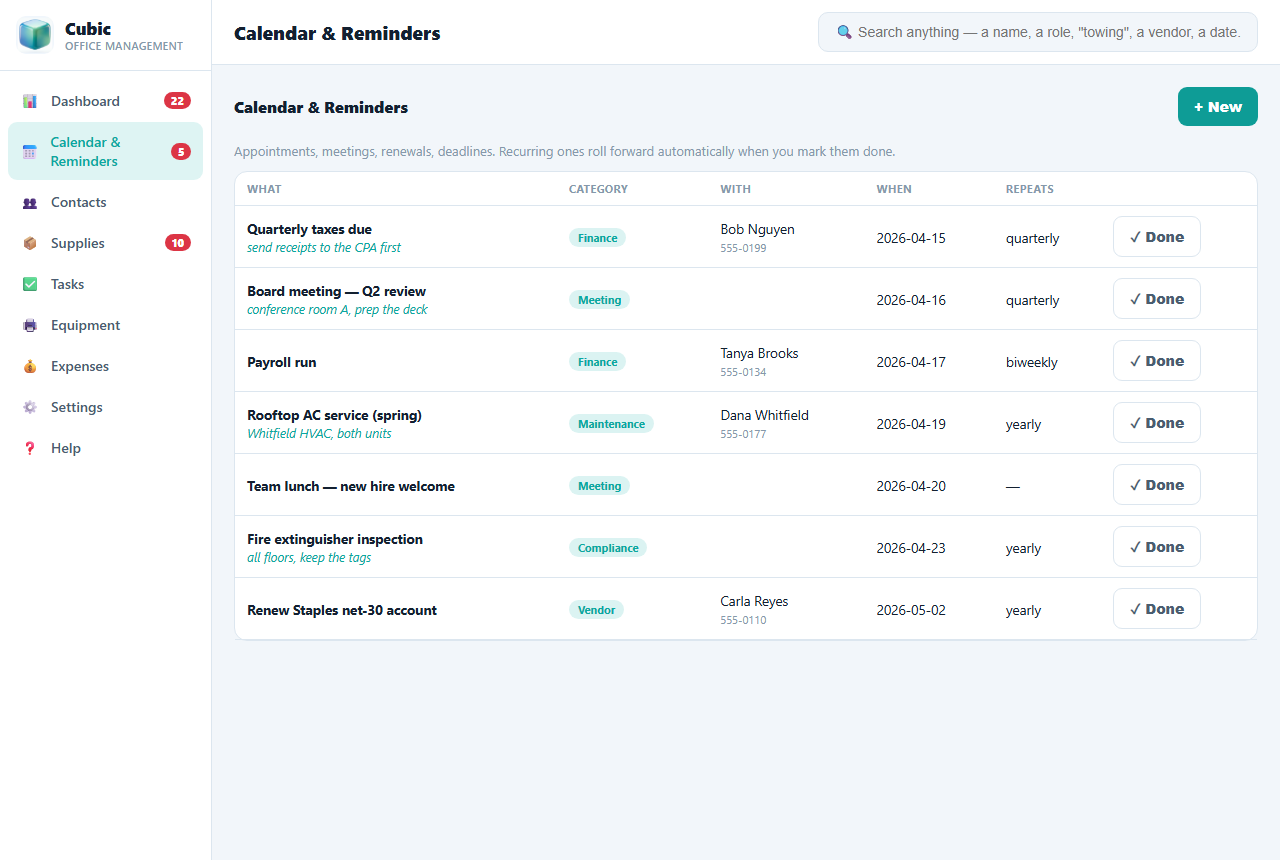Click the calendar icon beside Calendar & Reminders
1280x860 pixels.
click(x=30, y=152)
